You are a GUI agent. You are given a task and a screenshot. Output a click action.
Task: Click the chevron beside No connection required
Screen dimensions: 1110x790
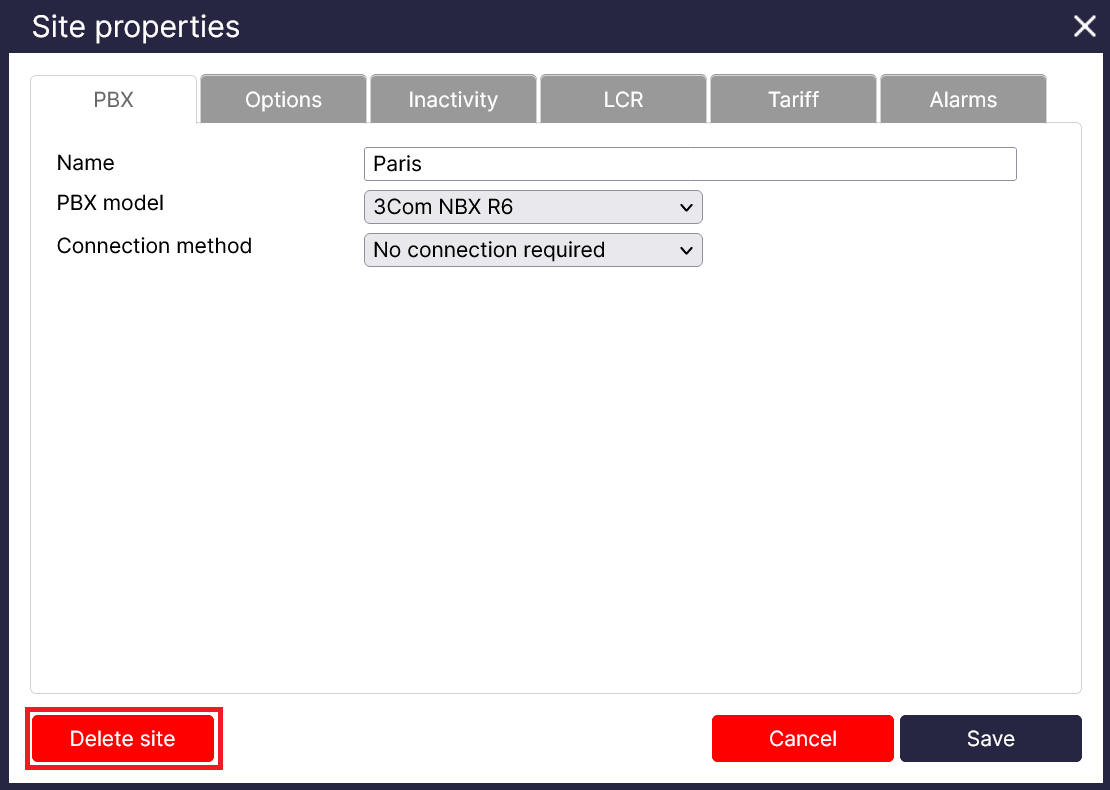686,250
